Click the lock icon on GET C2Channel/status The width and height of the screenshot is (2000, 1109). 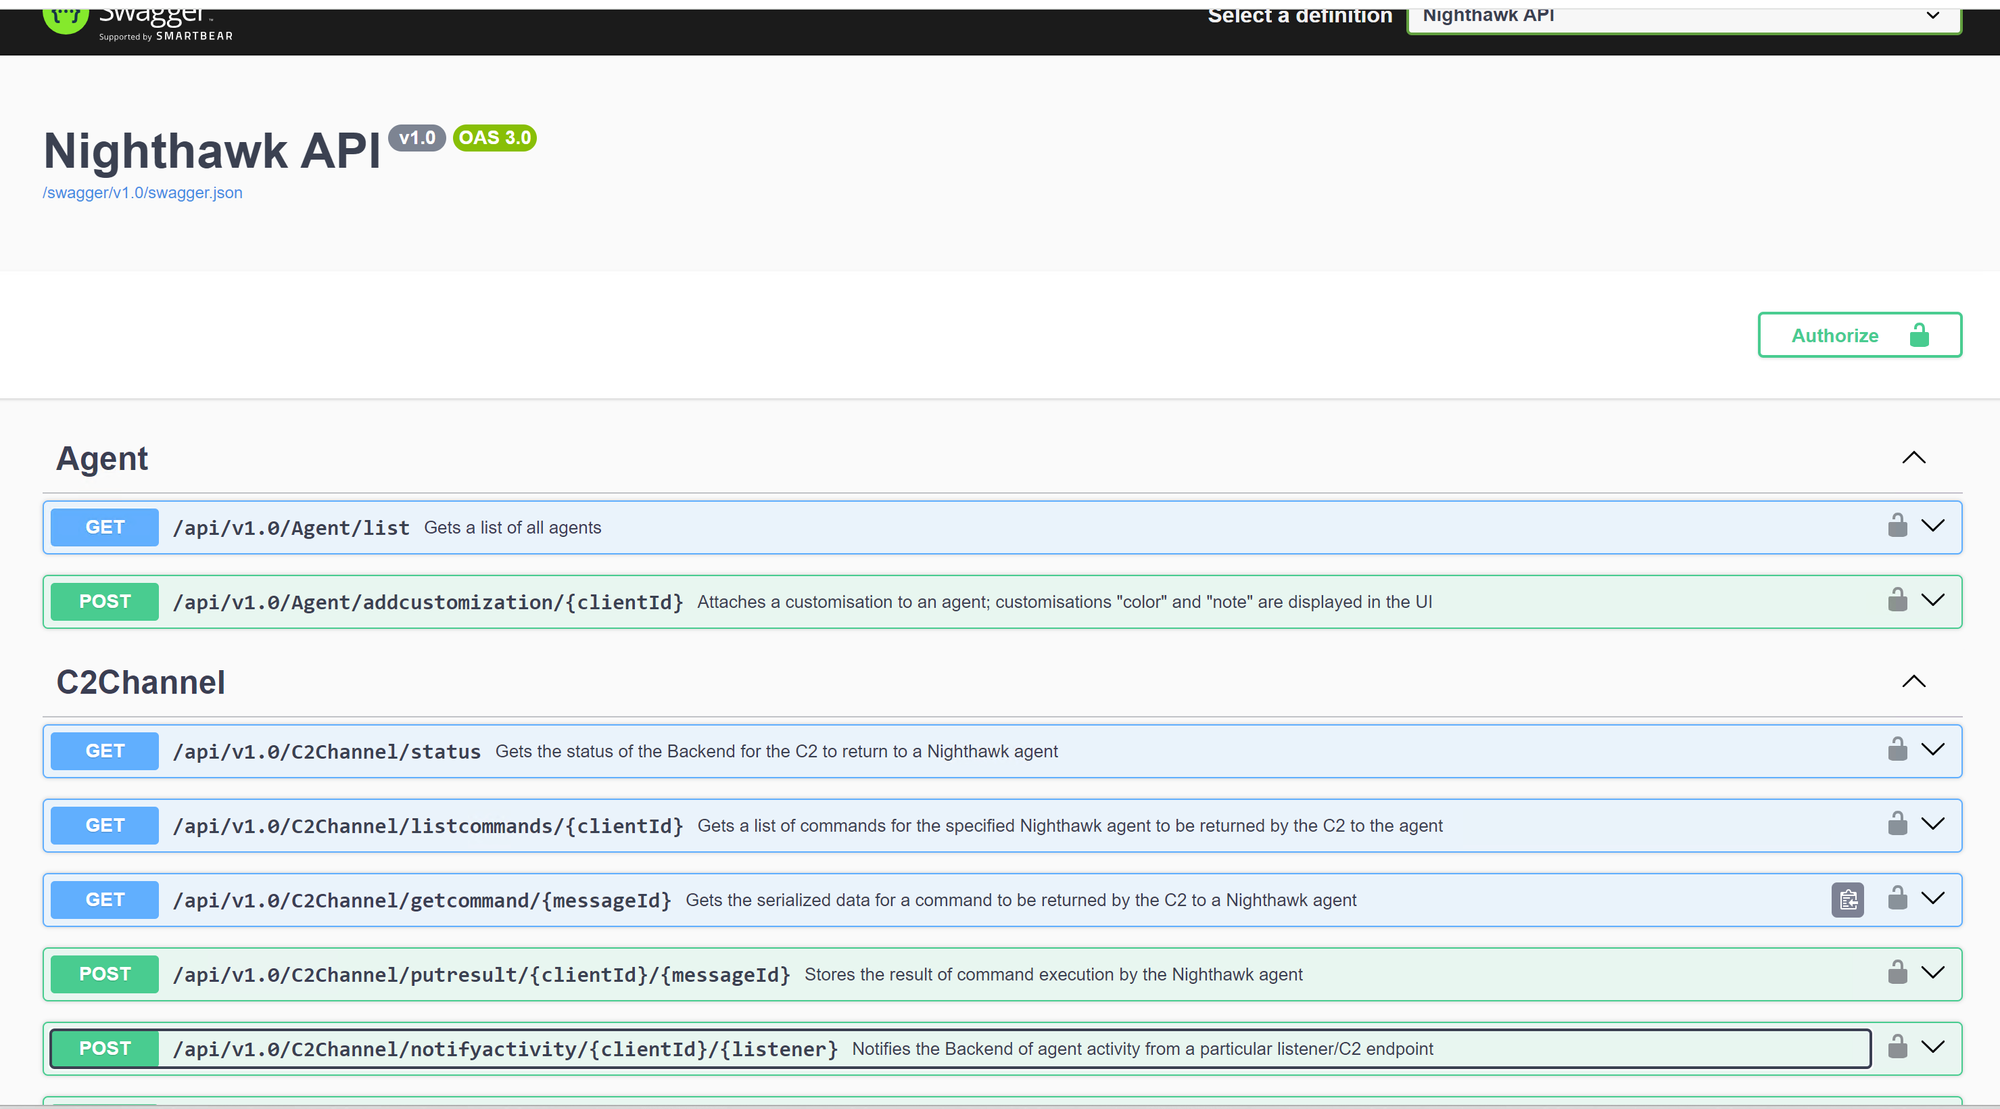pyautogui.click(x=1897, y=750)
